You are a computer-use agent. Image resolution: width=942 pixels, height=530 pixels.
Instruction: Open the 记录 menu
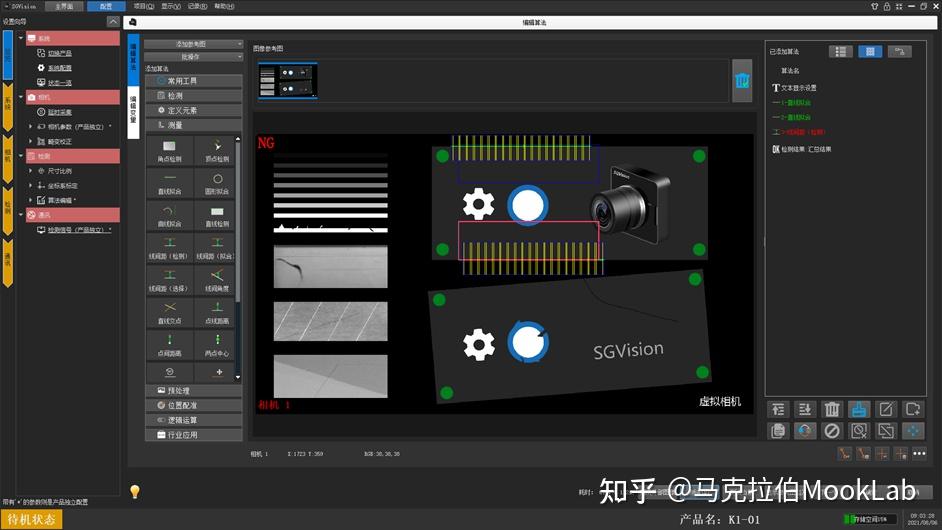pyautogui.click(x=198, y=6)
